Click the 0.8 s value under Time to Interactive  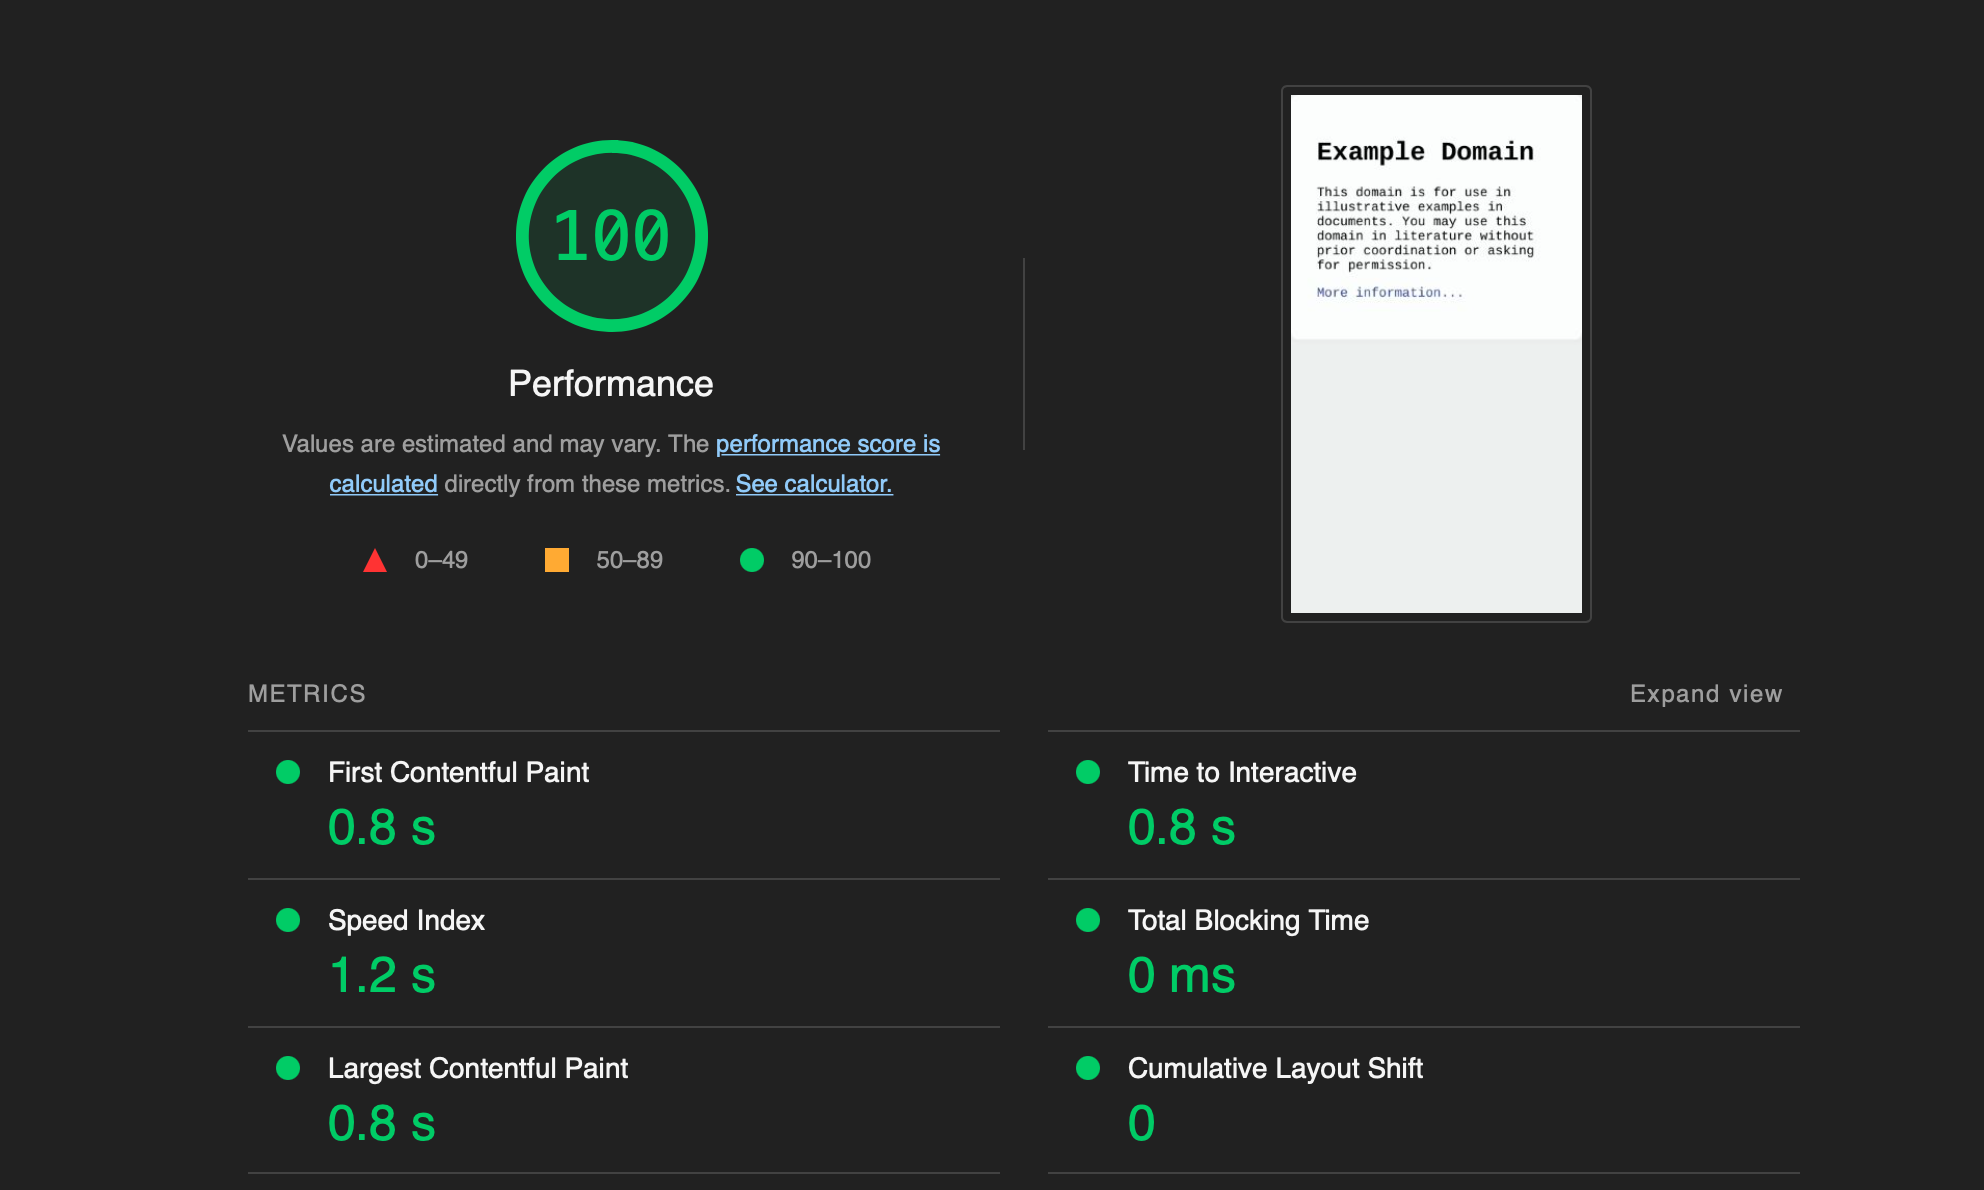coord(1181,827)
